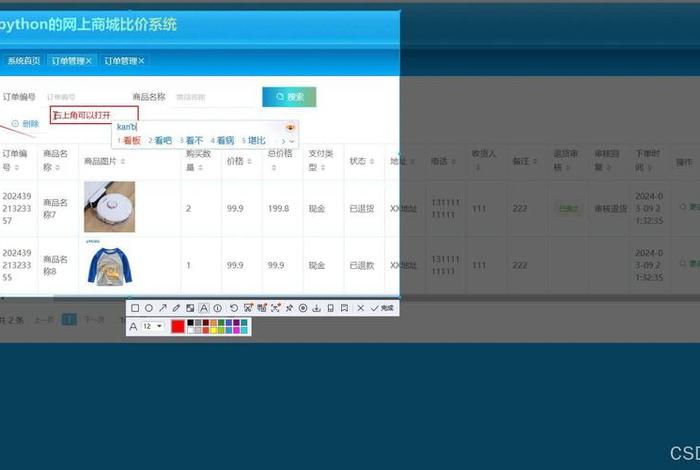Click inside the red annotation text box
Image resolution: width=700 pixels, height=470 pixels.
[x=94, y=115]
